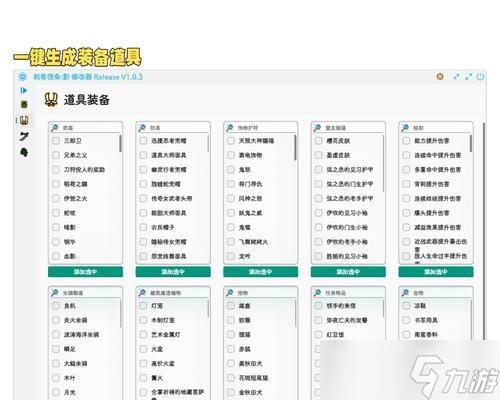
Task: Open the green backpack sidebar page
Action: tap(24, 105)
